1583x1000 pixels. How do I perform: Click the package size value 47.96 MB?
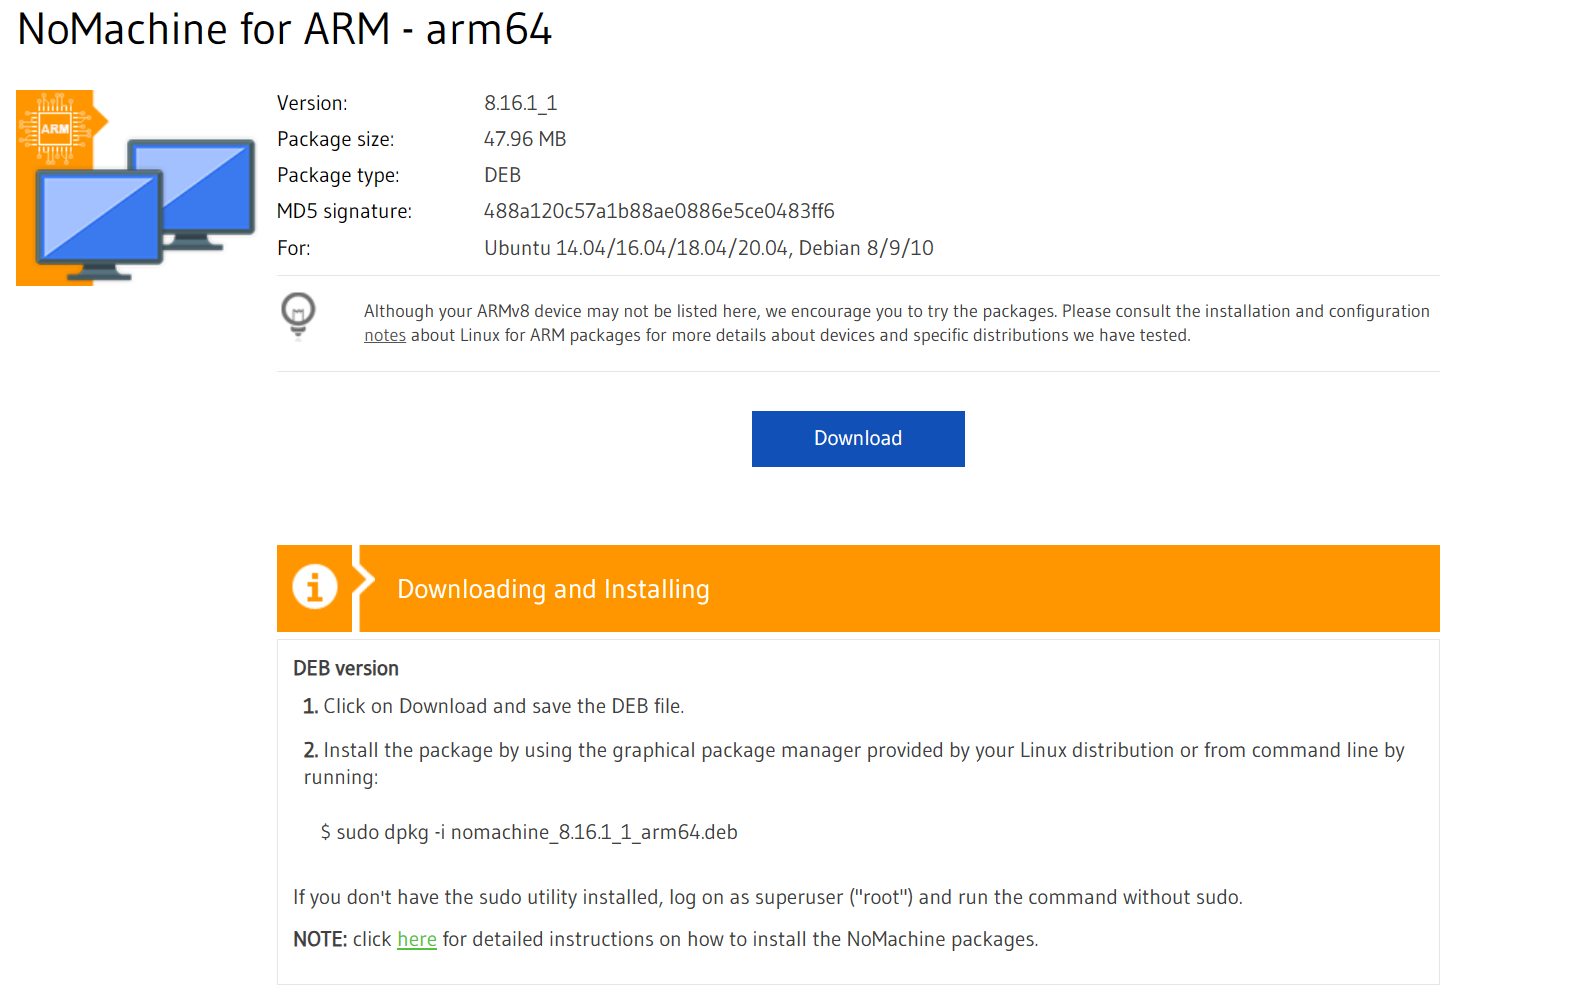tap(525, 139)
